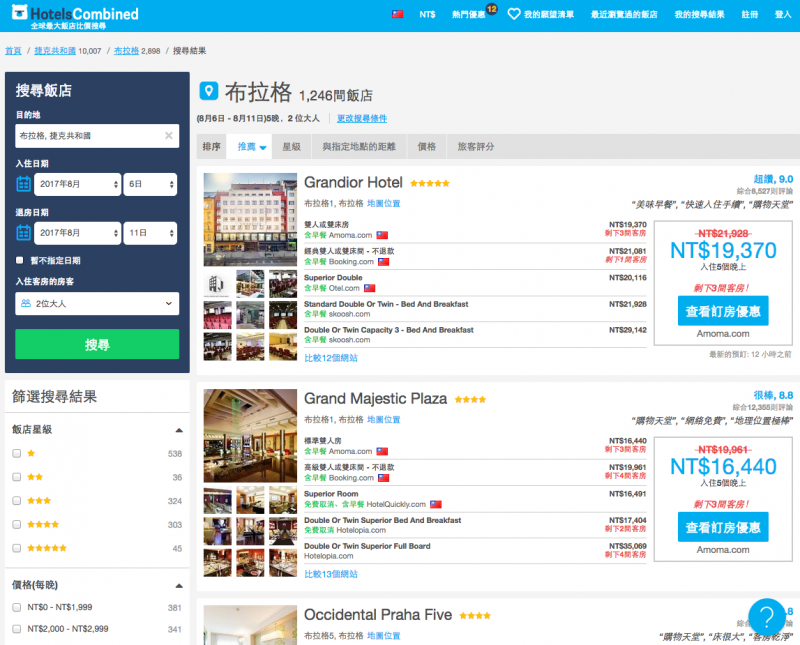
Task: Open hot deals with 12 badge
Action: pyautogui.click(x=474, y=13)
